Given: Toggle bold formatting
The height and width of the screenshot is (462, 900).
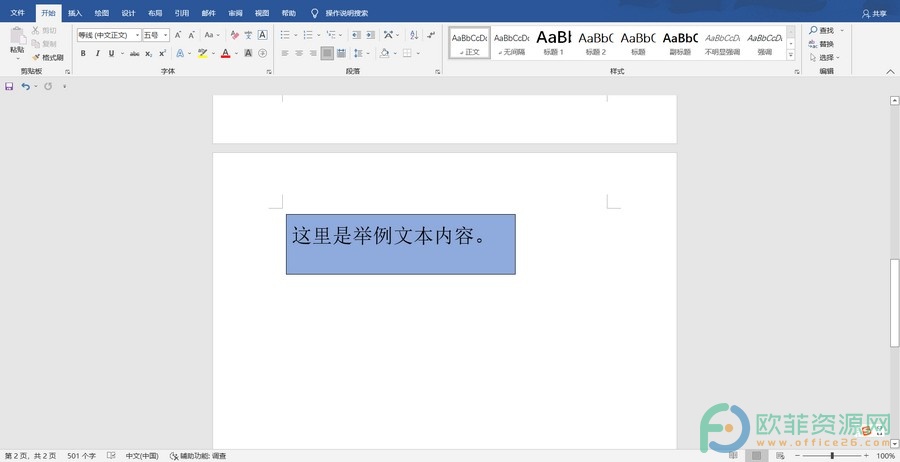Looking at the screenshot, I should (x=83, y=53).
